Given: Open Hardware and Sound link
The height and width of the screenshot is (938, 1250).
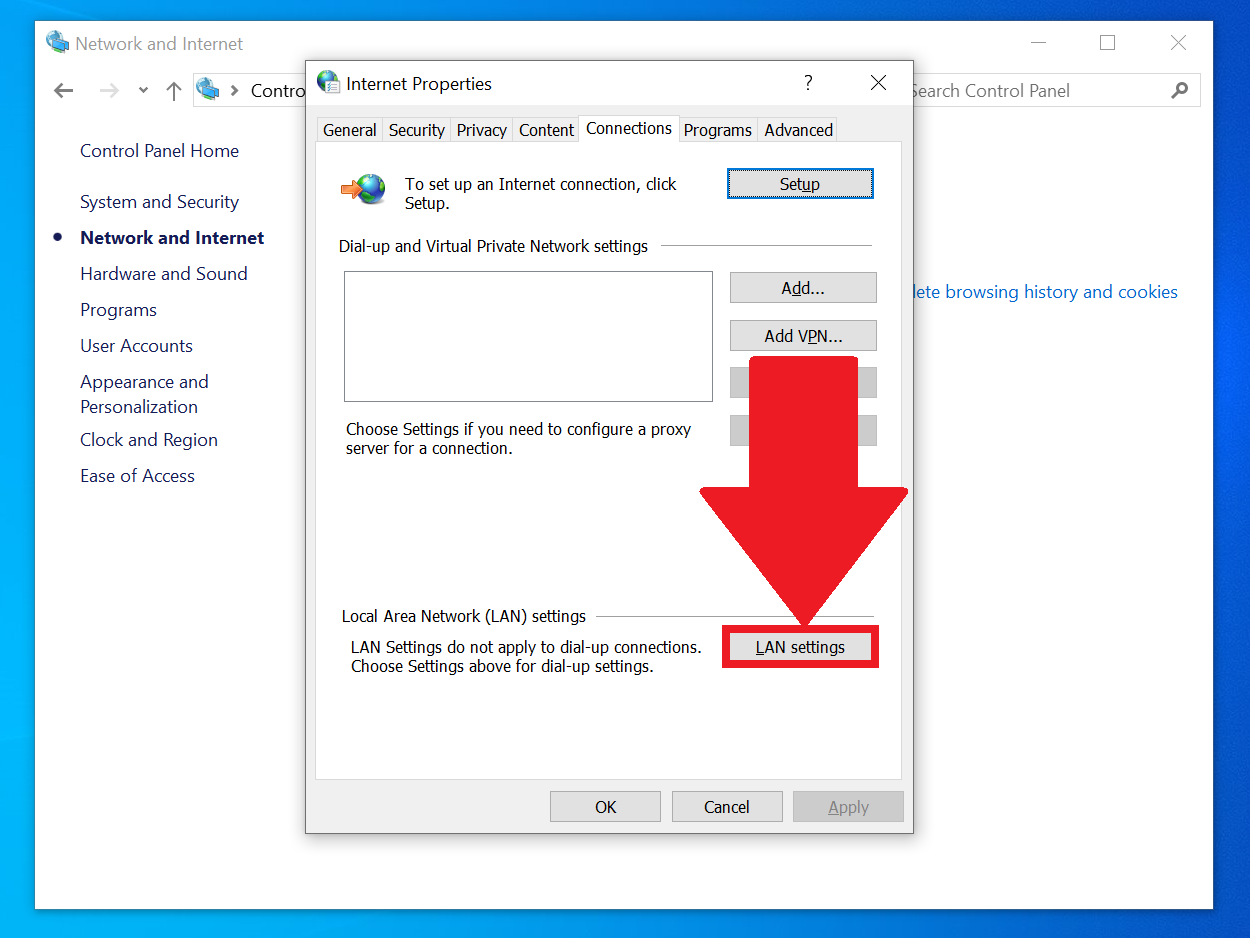Looking at the screenshot, I should (x=163, y=274).
